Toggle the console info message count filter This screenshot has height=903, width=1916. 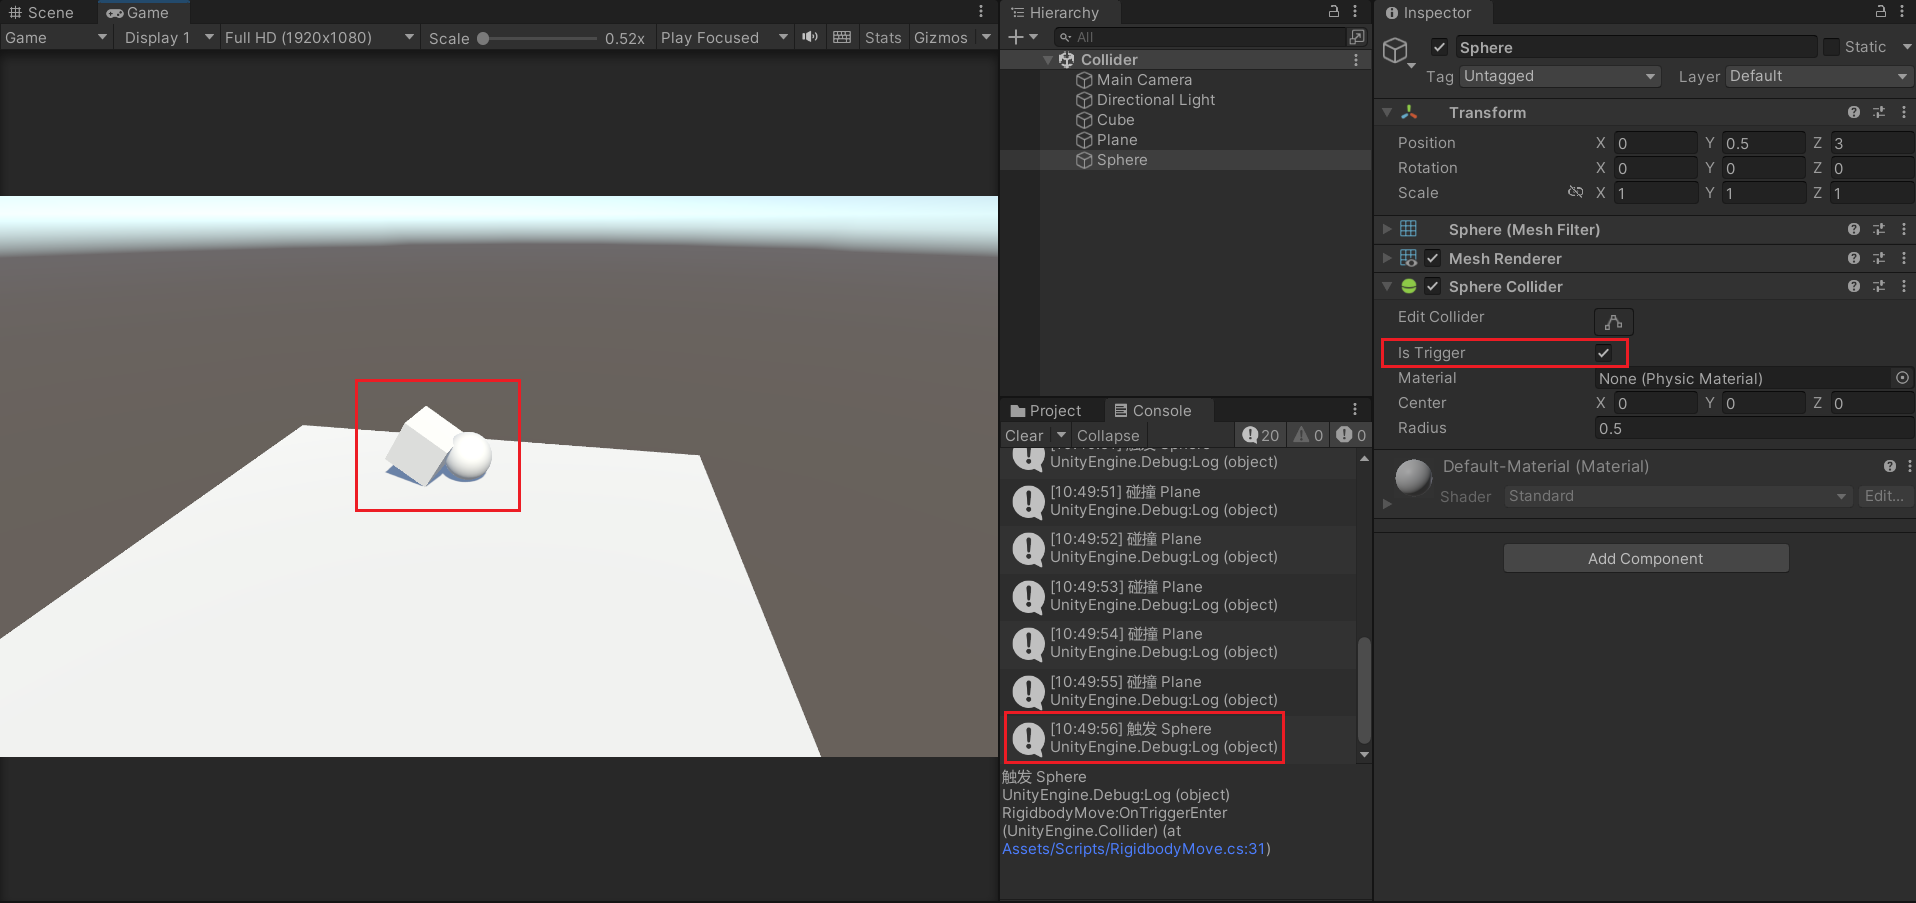[x=1261, y=435]
